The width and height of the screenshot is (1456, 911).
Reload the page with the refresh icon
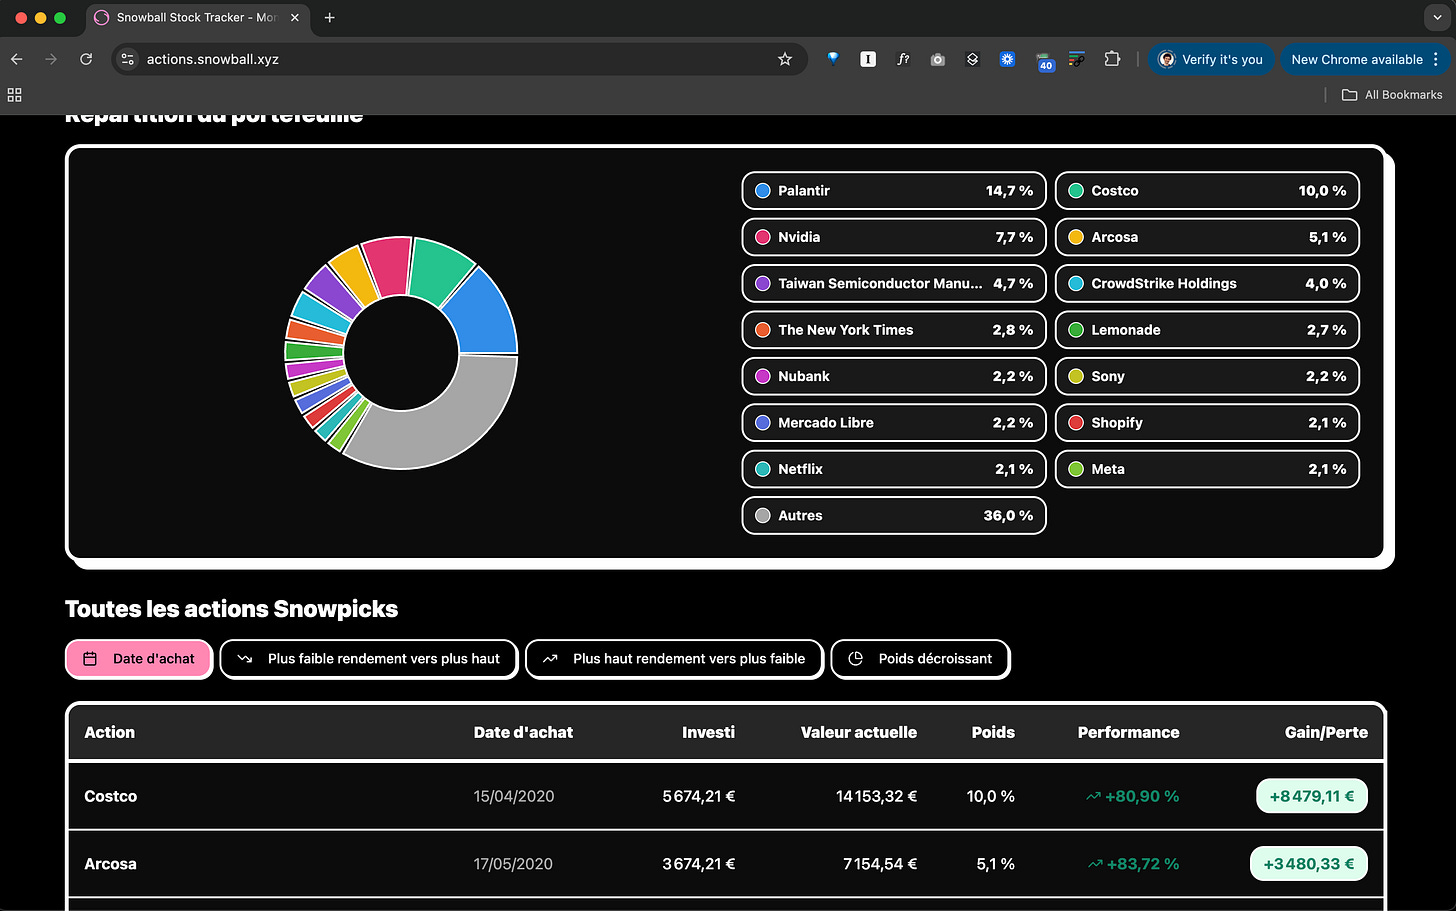pos(86,59)
